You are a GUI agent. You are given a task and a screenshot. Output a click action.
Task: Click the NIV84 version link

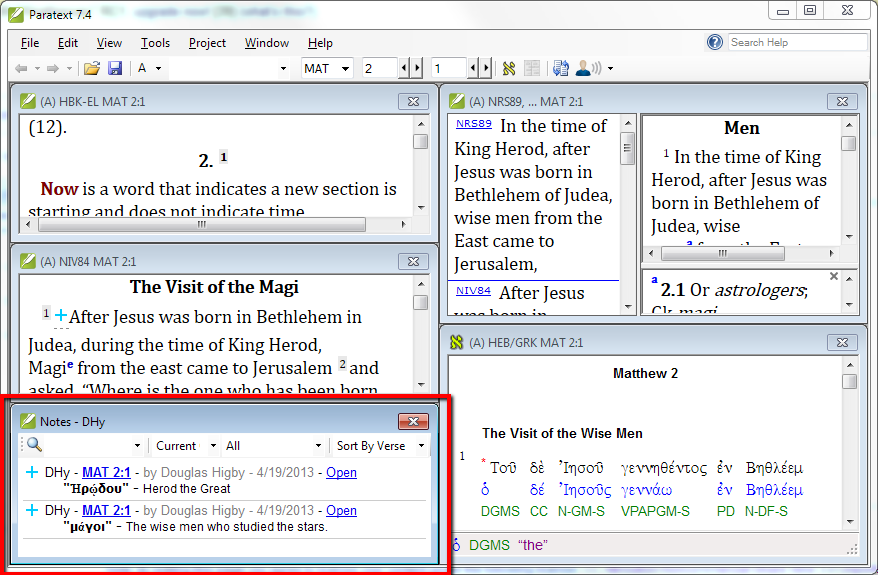coord(473,291)
